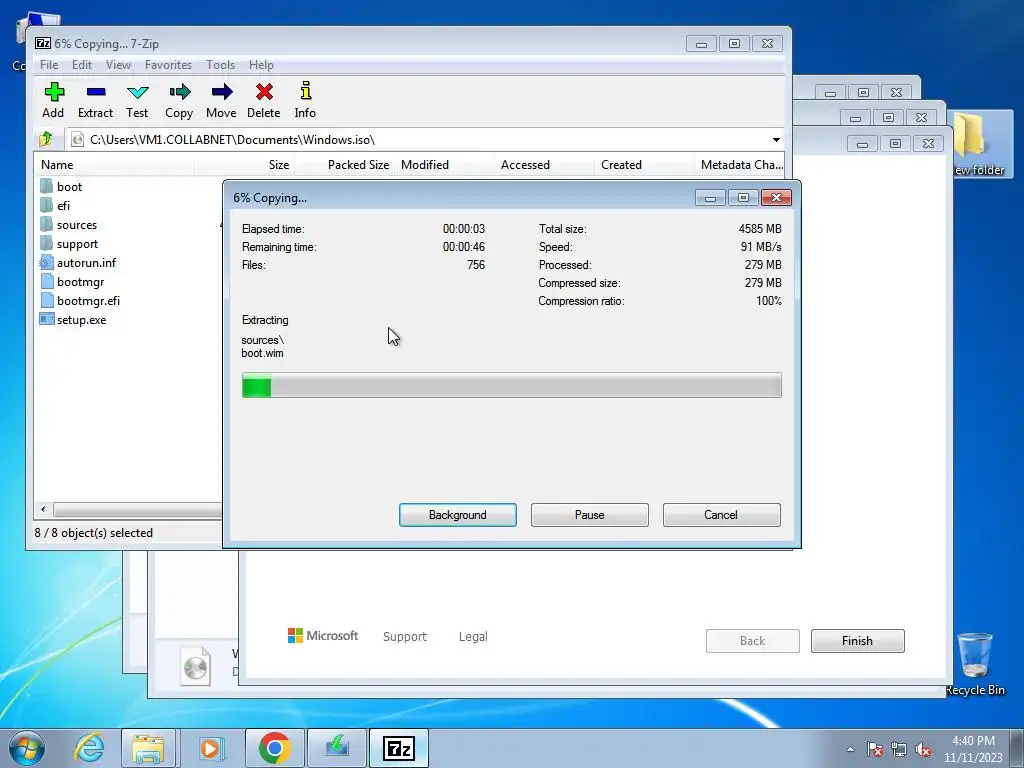
Task: Sort by Created column header
Action: tap(644, 165)
